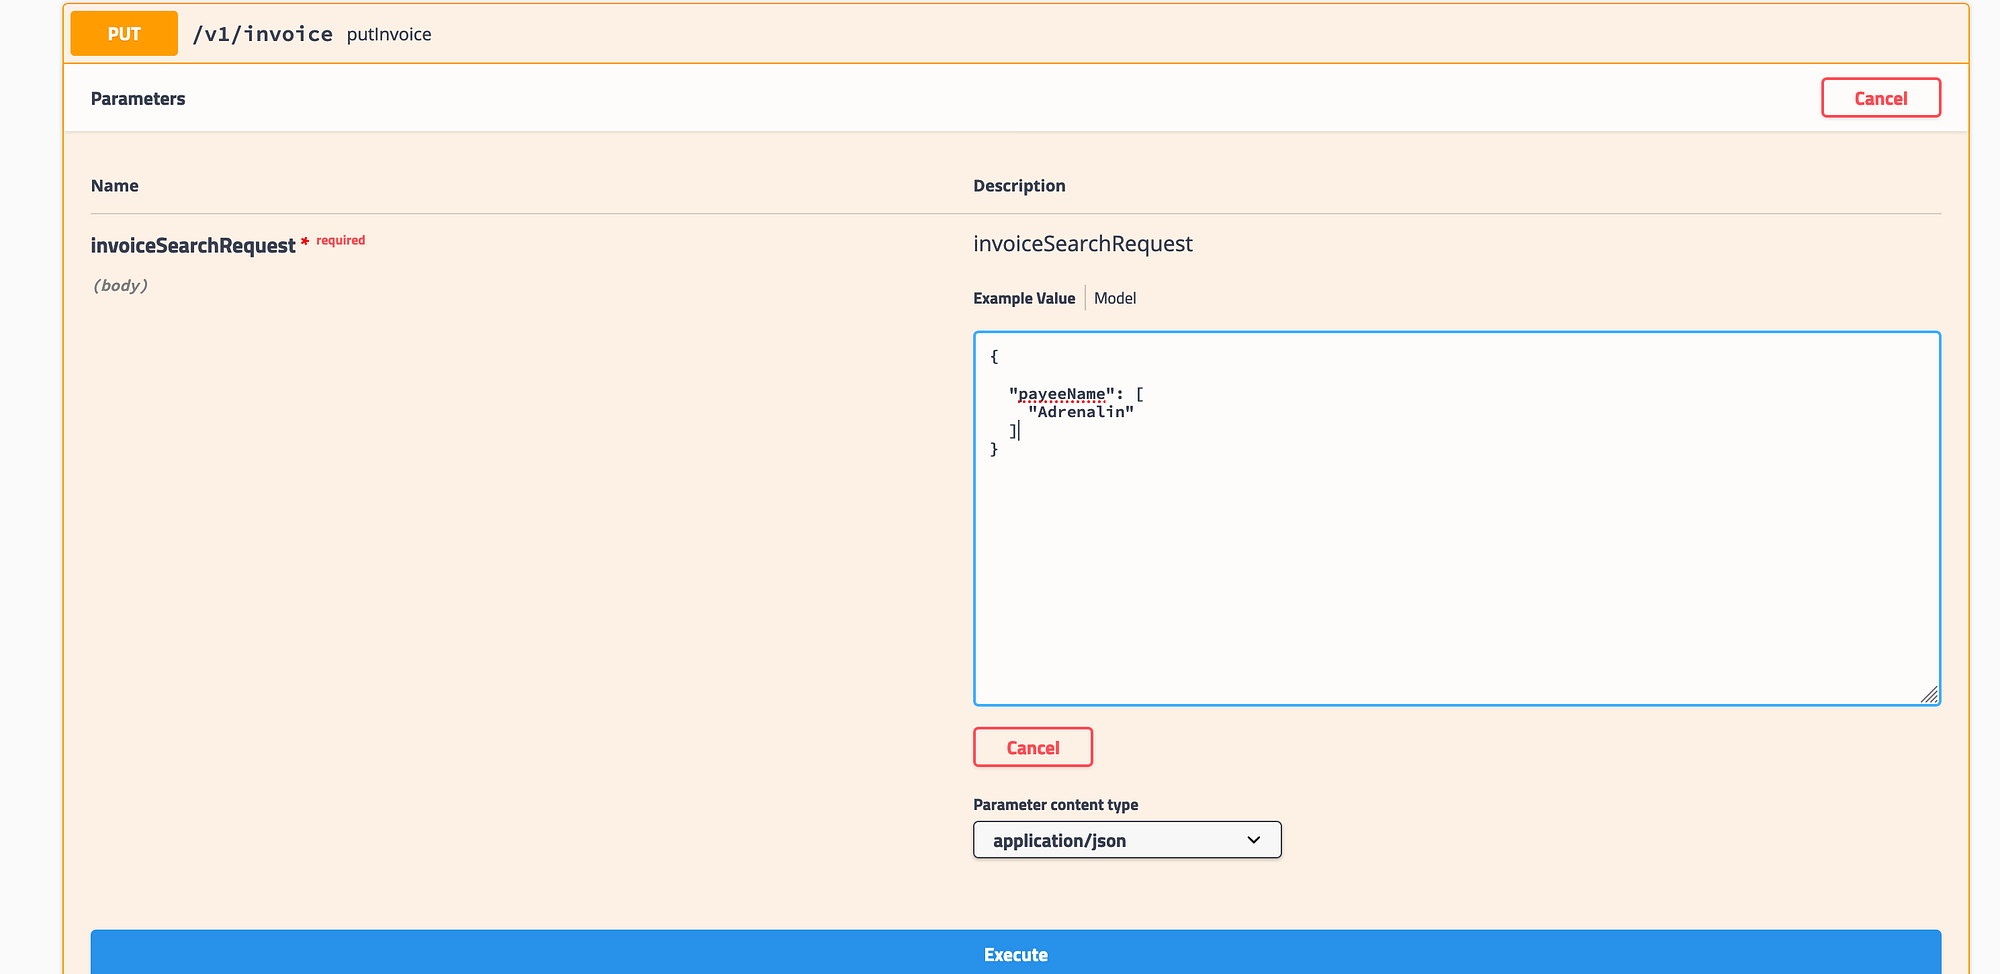This screenshot has height=974, width=2000.
Task: Click the (body) label under the parameter
Action: click(120, 285)
